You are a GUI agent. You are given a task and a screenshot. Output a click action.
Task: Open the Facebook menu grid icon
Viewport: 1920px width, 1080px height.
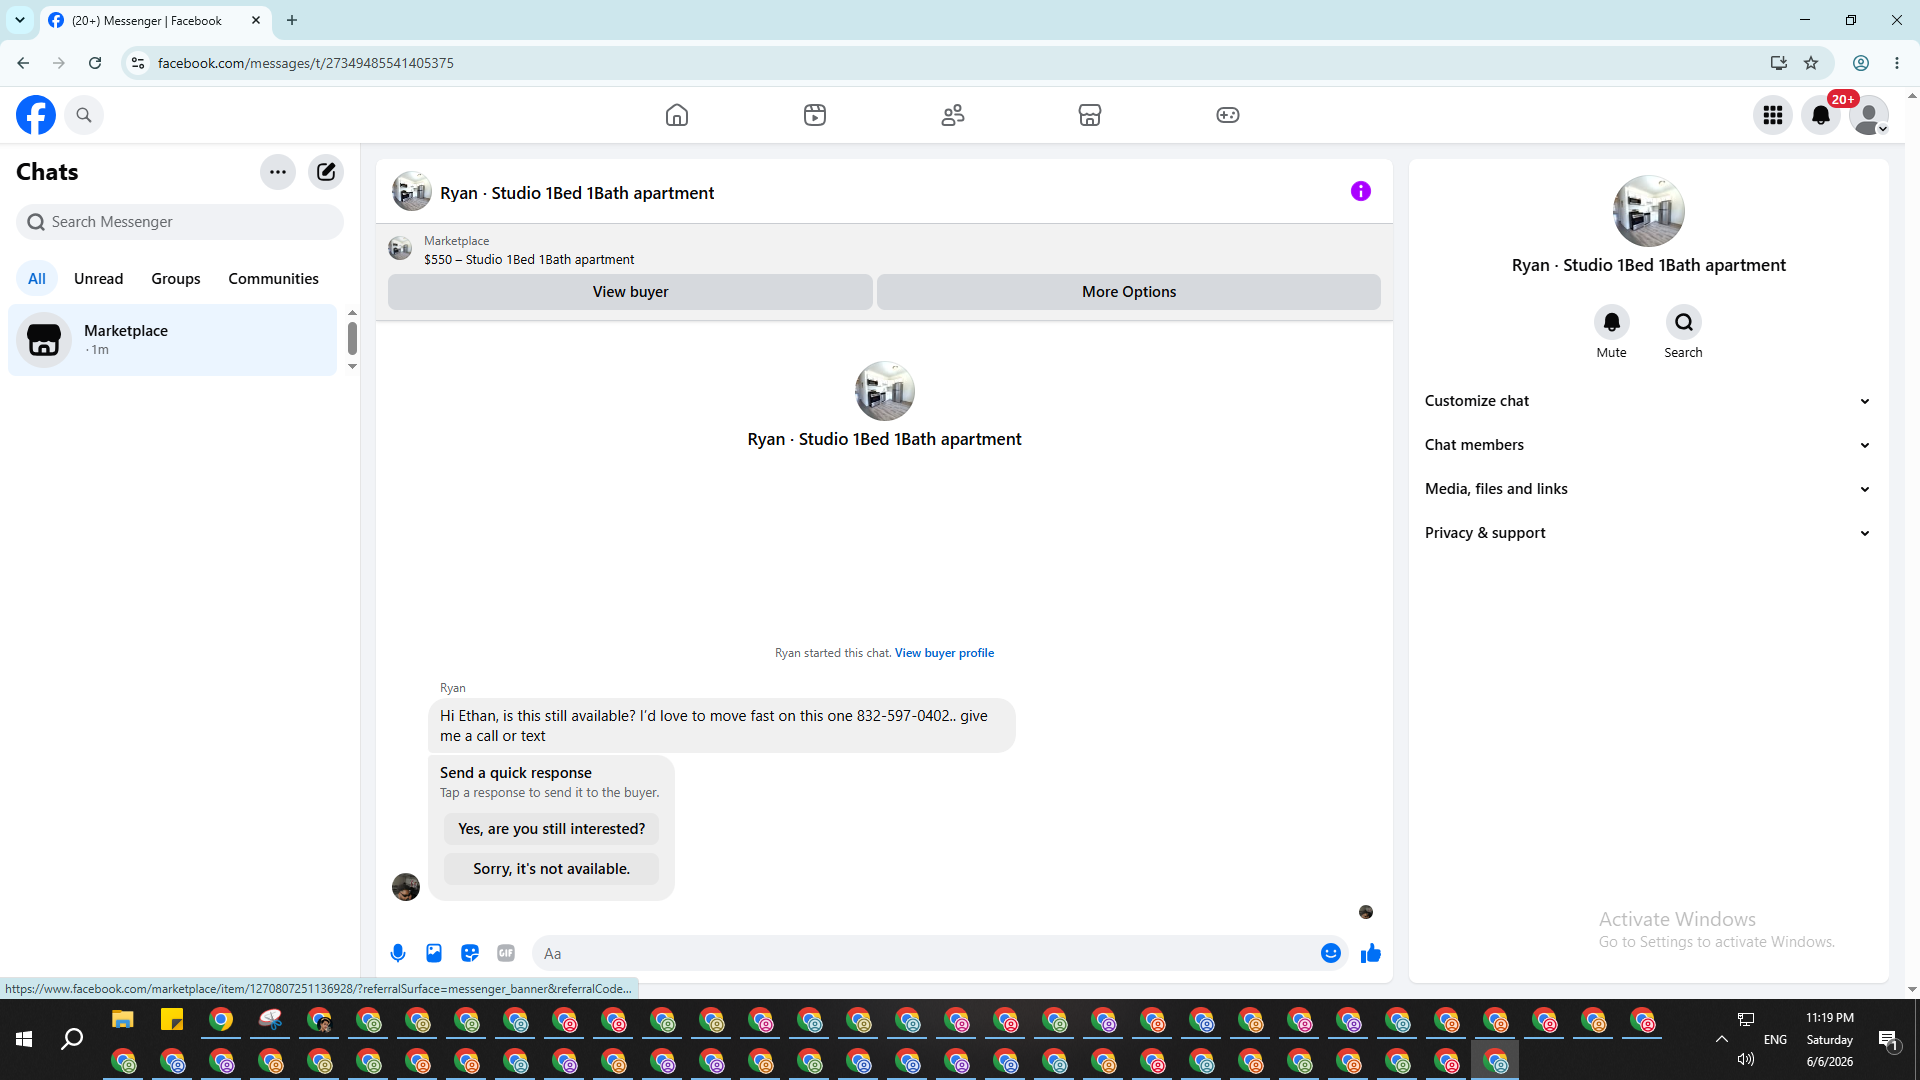(x=1773, y=115)
